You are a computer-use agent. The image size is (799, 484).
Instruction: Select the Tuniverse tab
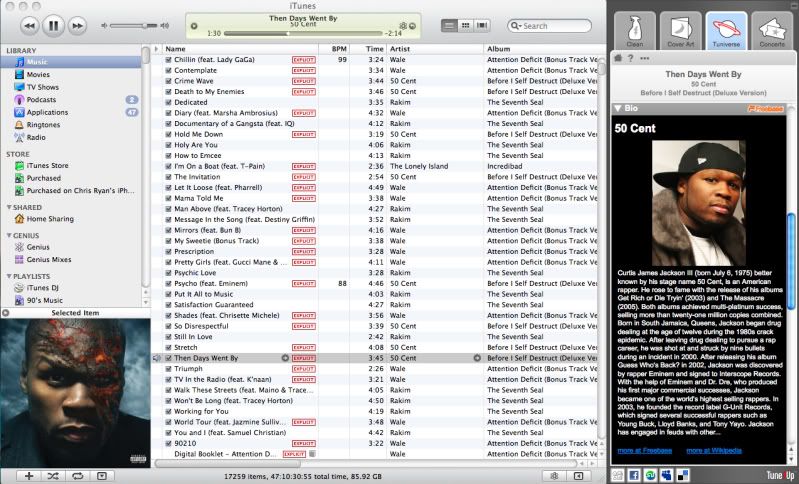pos(726,31)
